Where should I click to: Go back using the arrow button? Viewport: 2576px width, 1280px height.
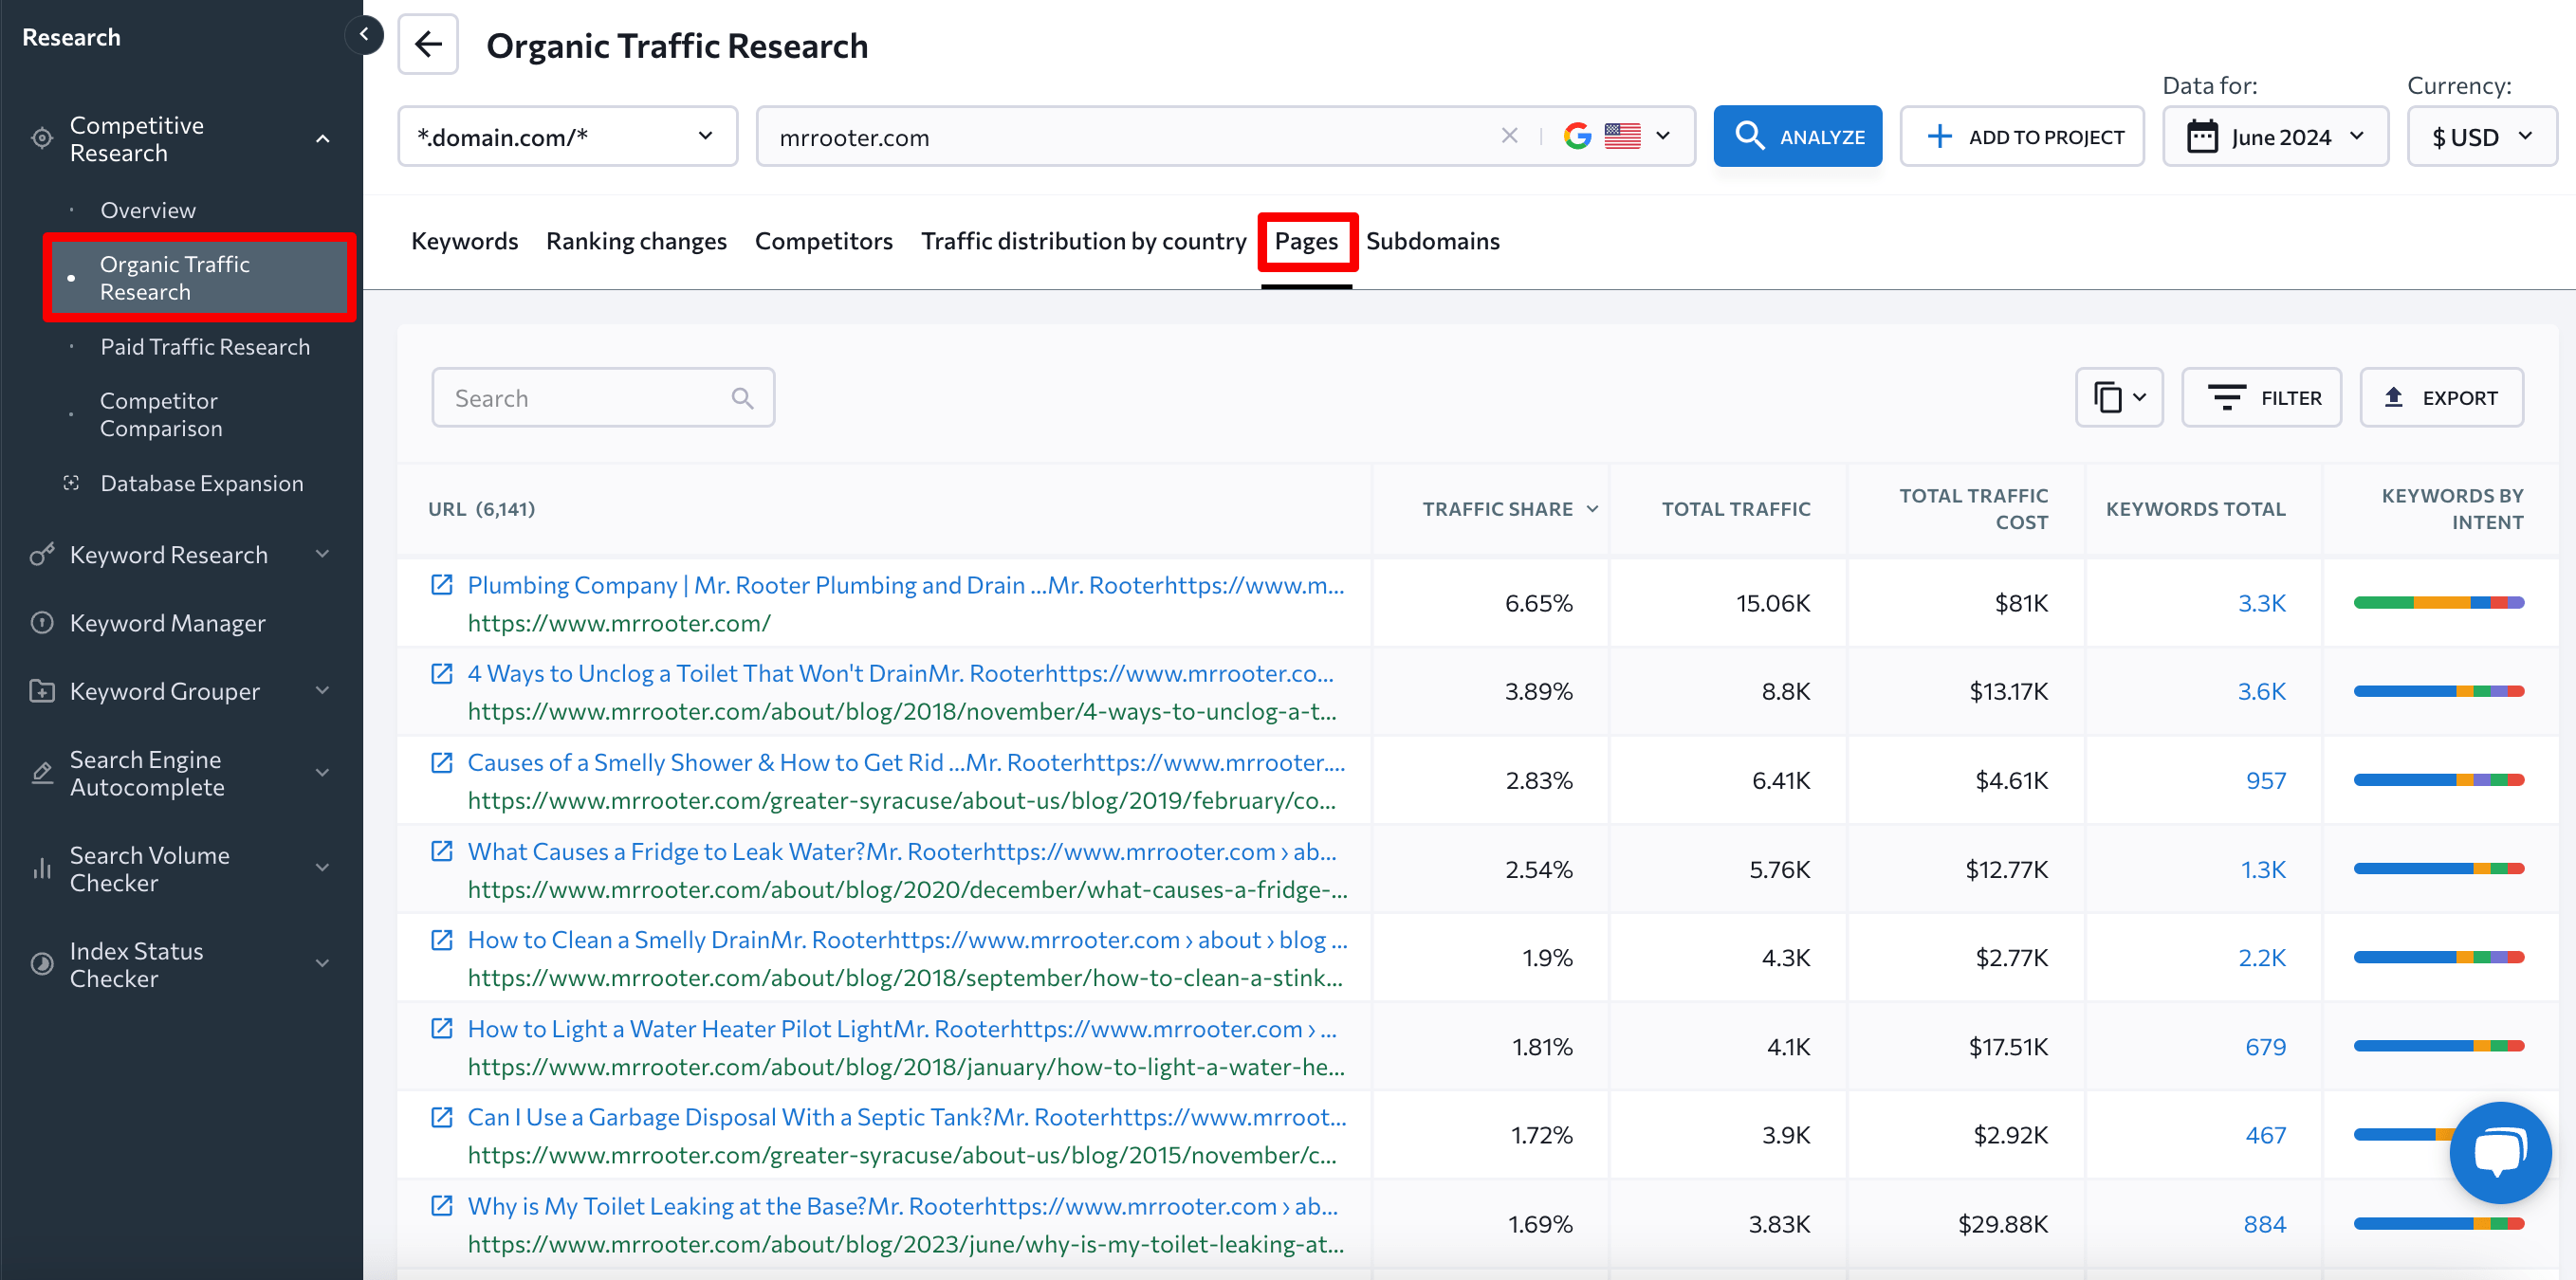tap(428, 44)
